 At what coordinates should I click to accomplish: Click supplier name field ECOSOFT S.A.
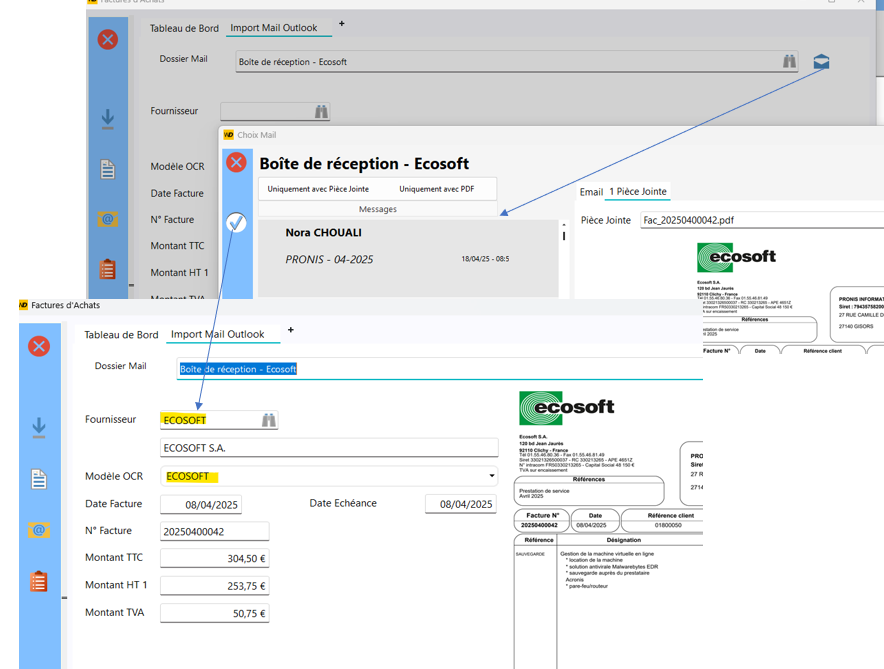coord(329,448)
